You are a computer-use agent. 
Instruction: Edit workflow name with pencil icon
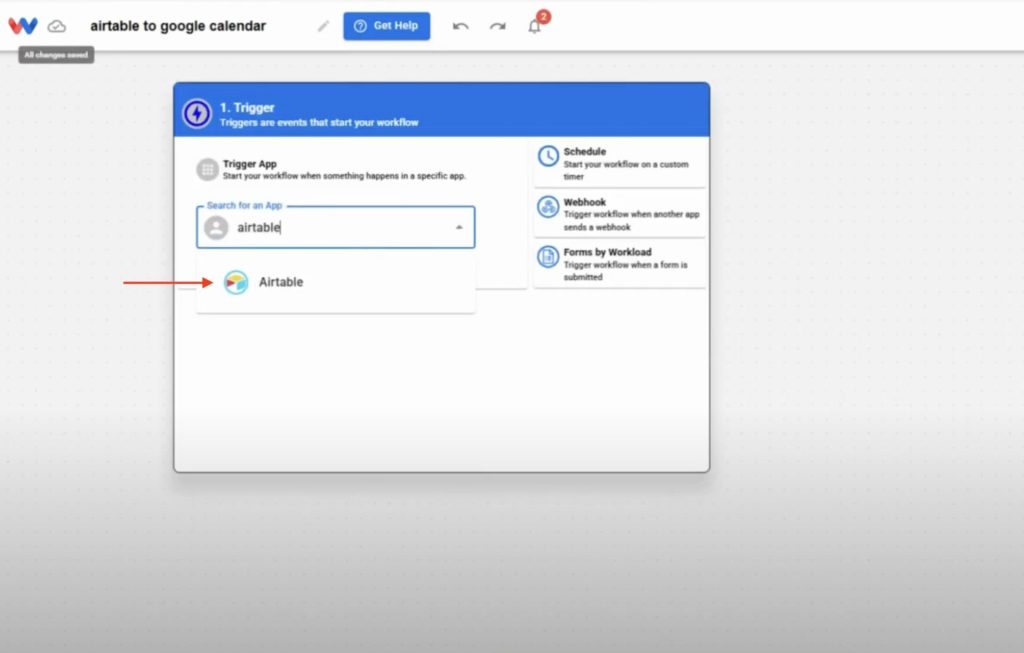click(x=323, y=26)
